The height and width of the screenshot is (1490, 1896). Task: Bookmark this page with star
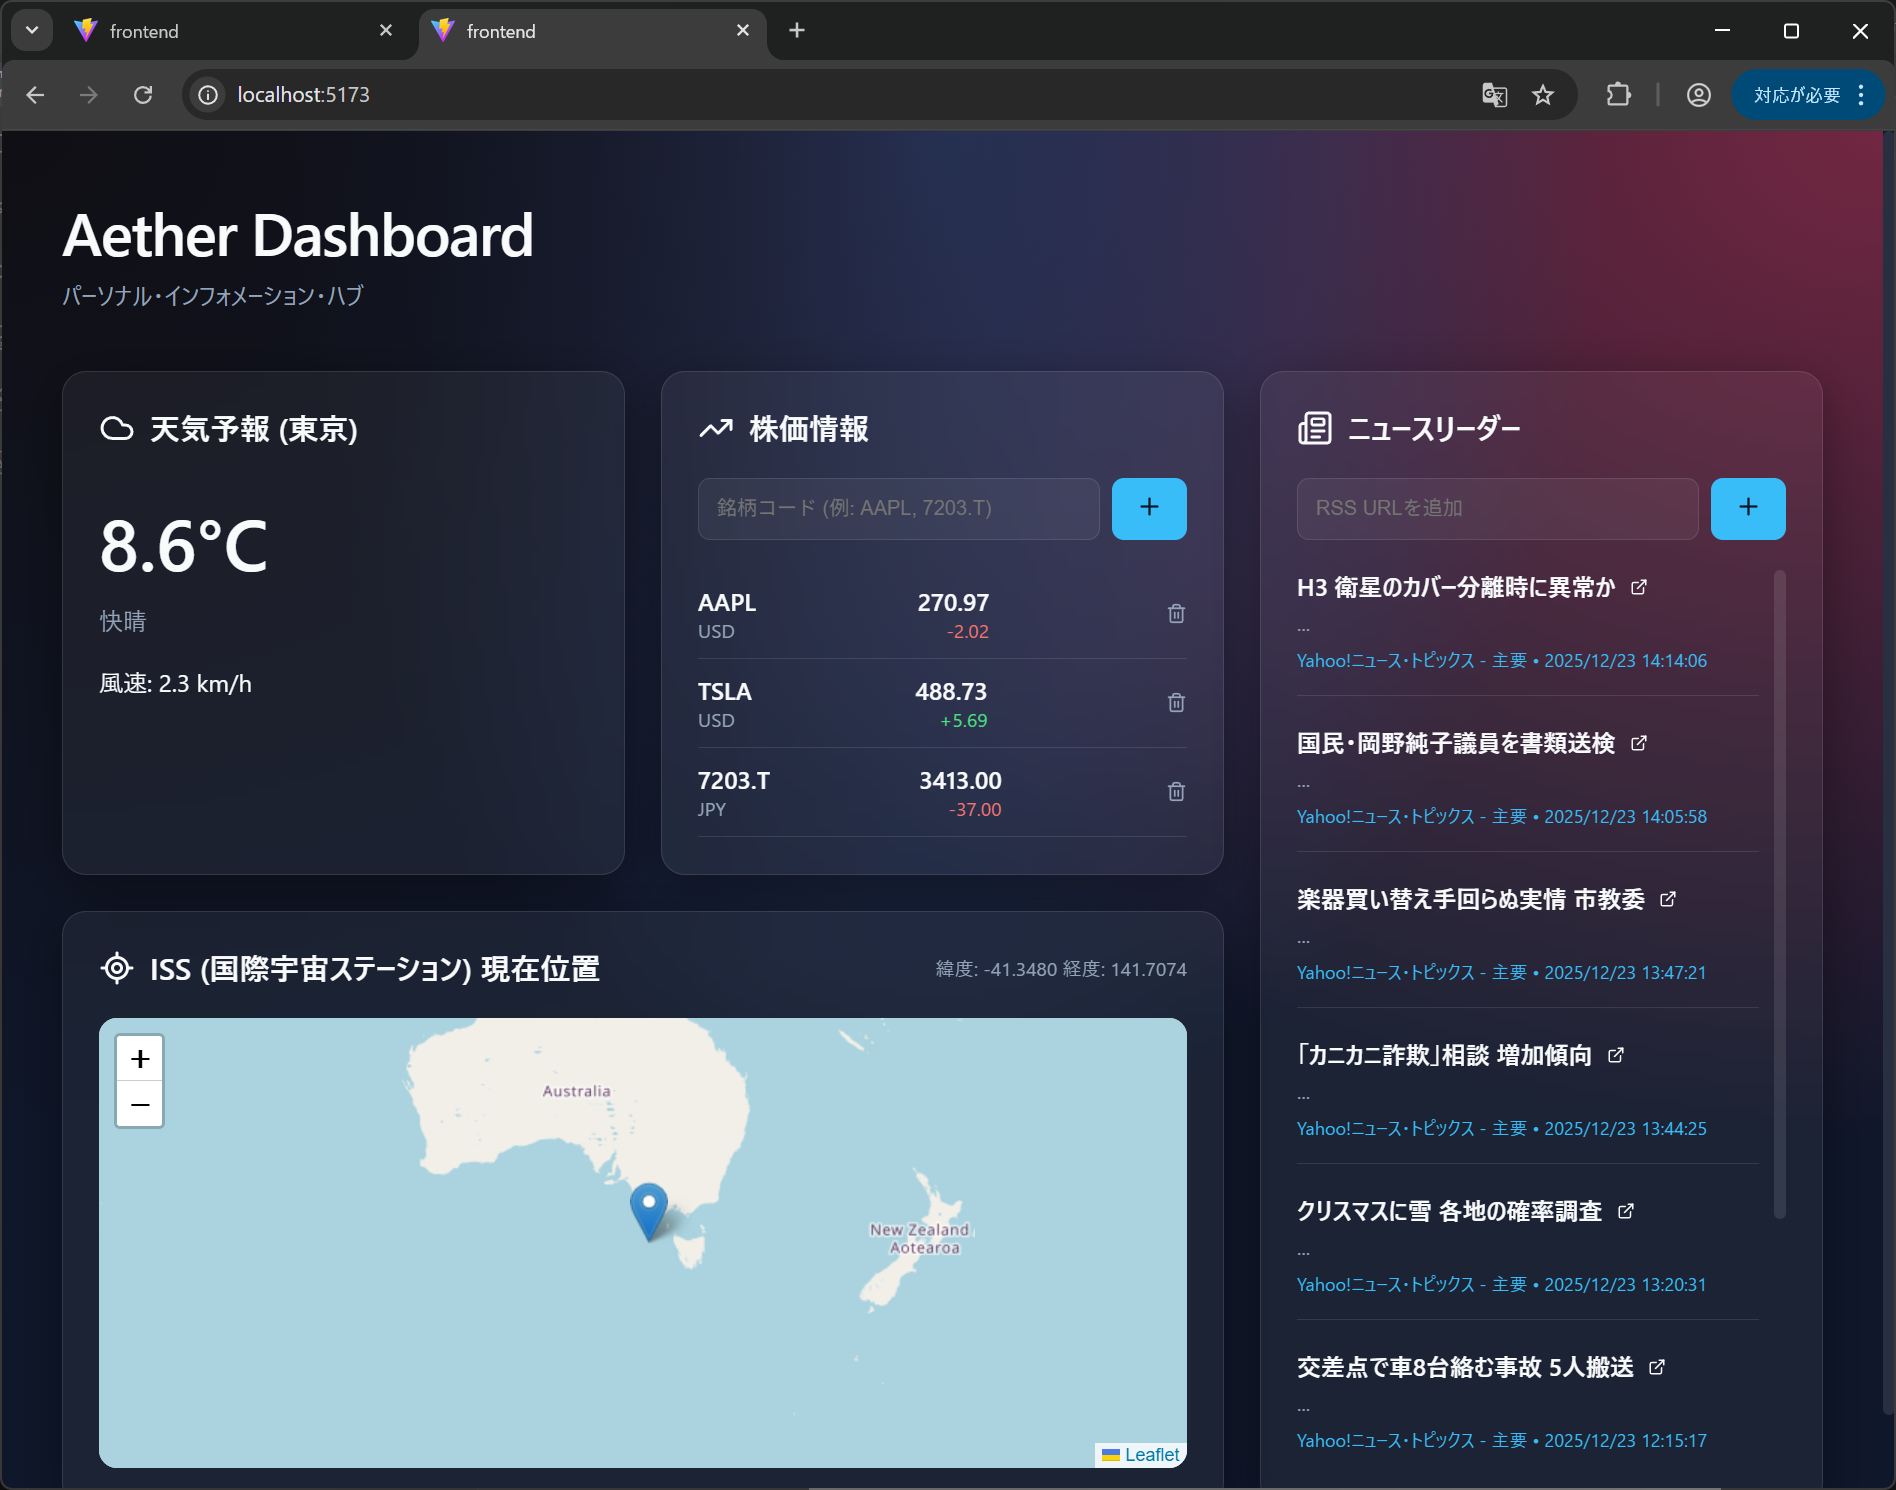tap(1543, 95)
